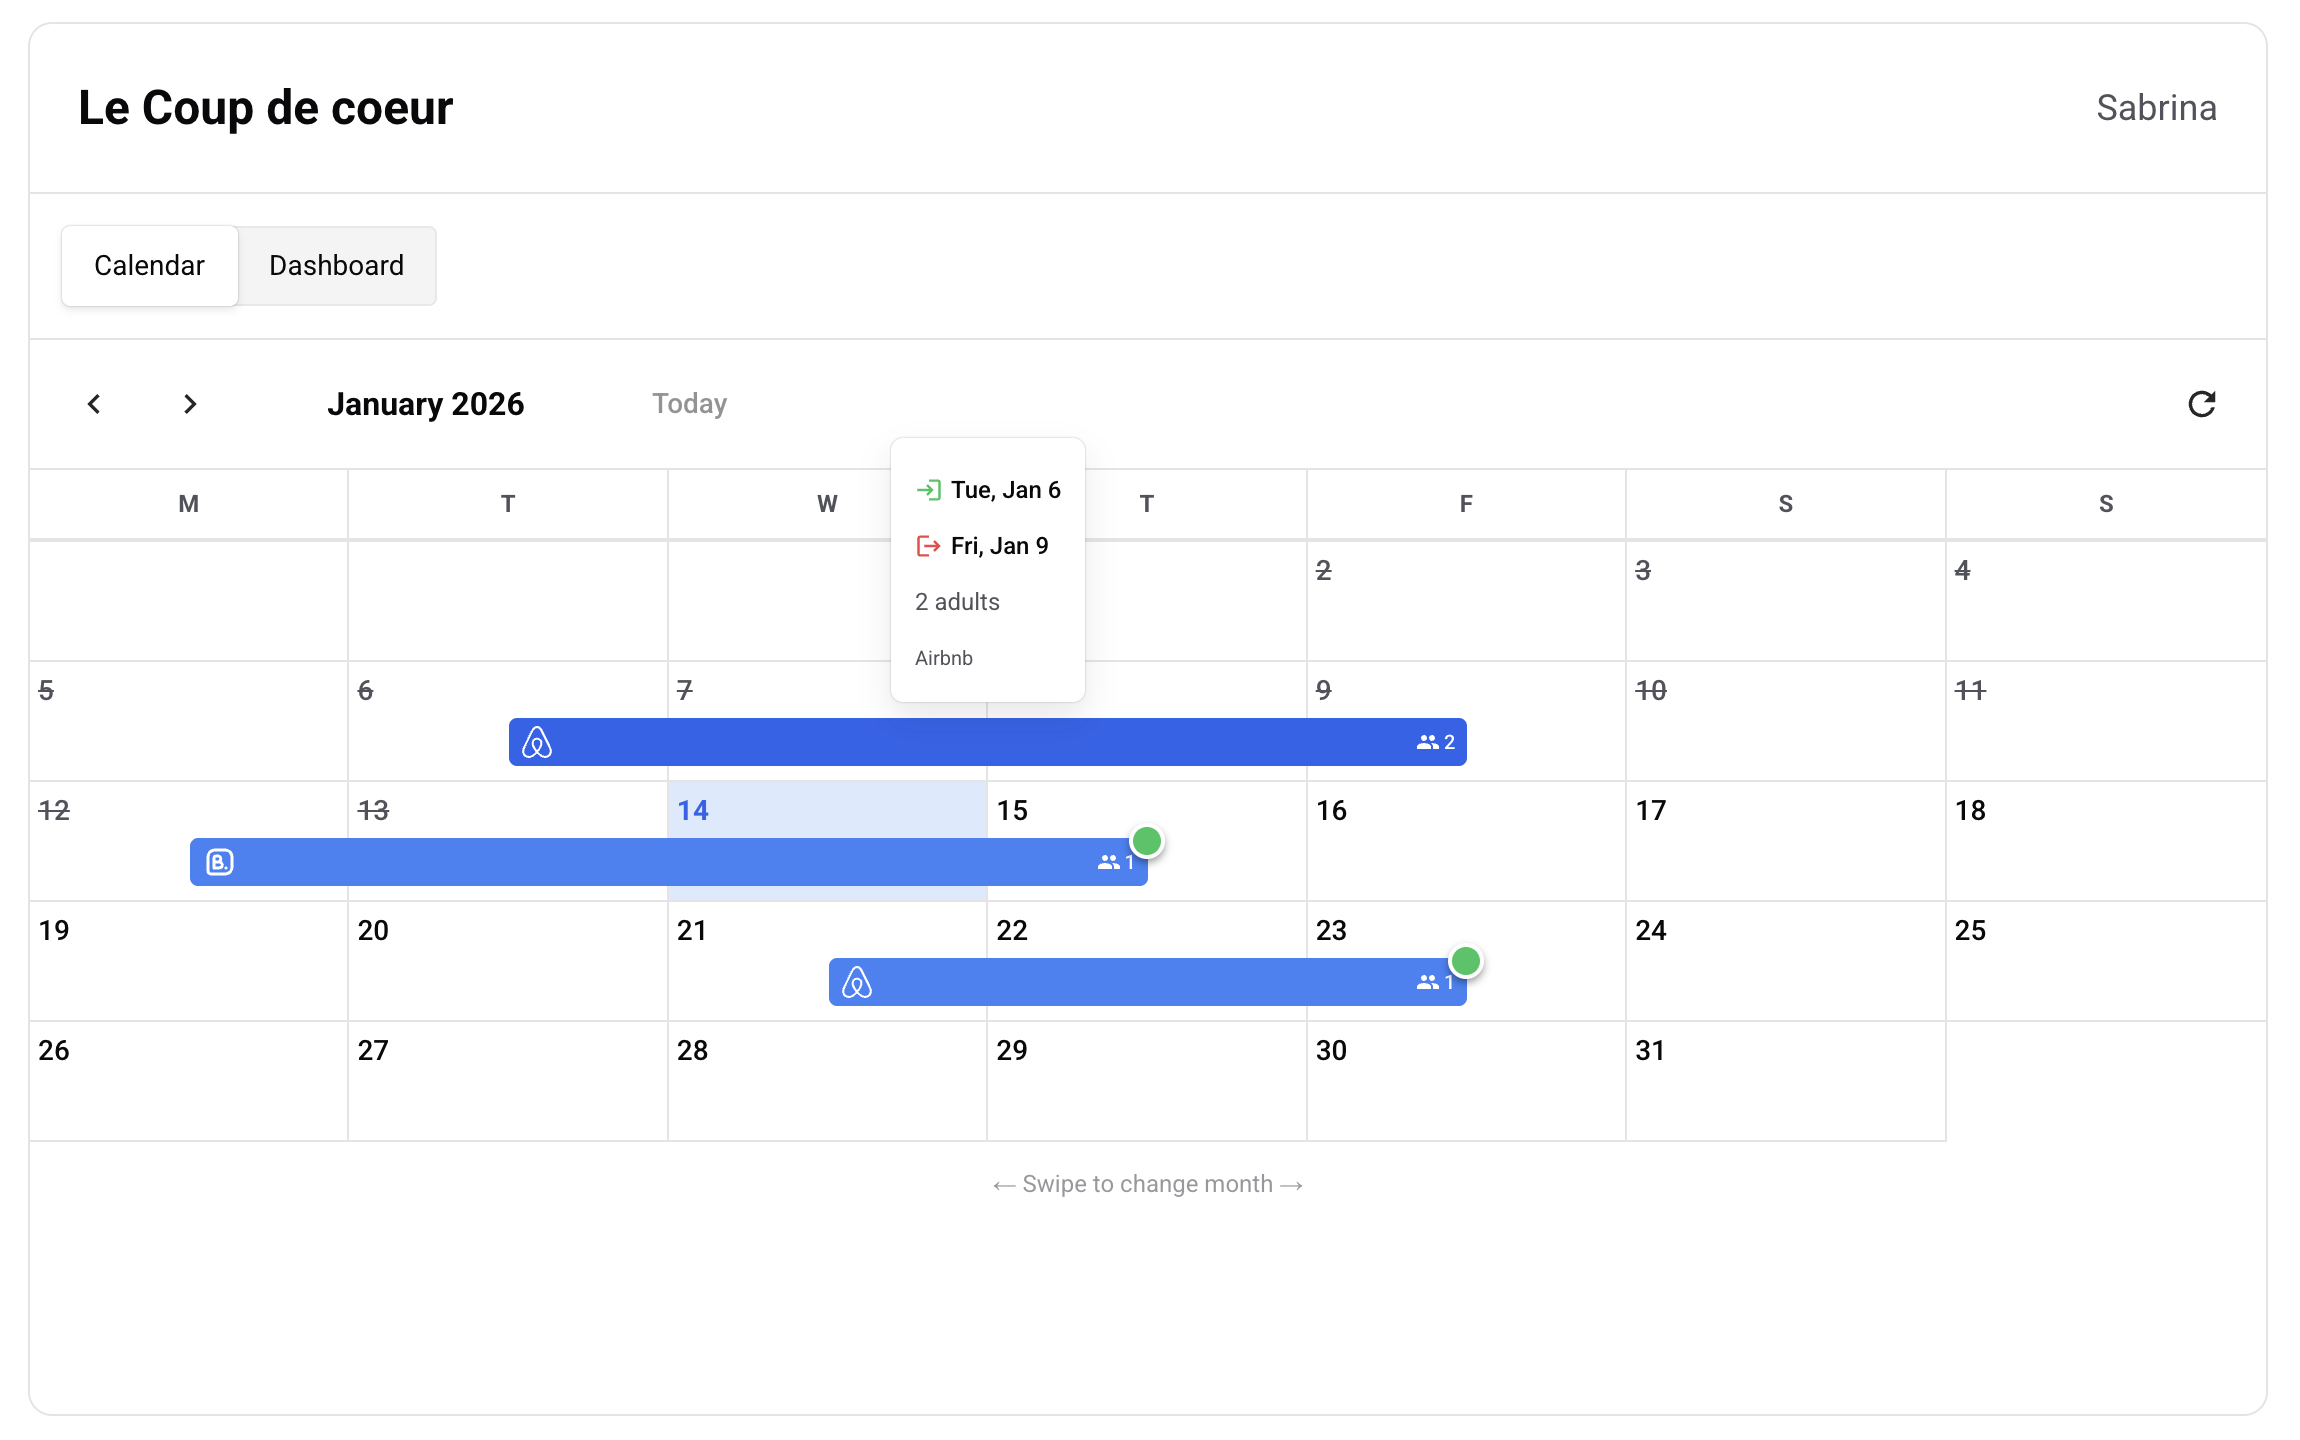Click check-out arrow icon in tooltip
The width and height of the screenshot is (2300, 1440).
(x=928, y=546)
